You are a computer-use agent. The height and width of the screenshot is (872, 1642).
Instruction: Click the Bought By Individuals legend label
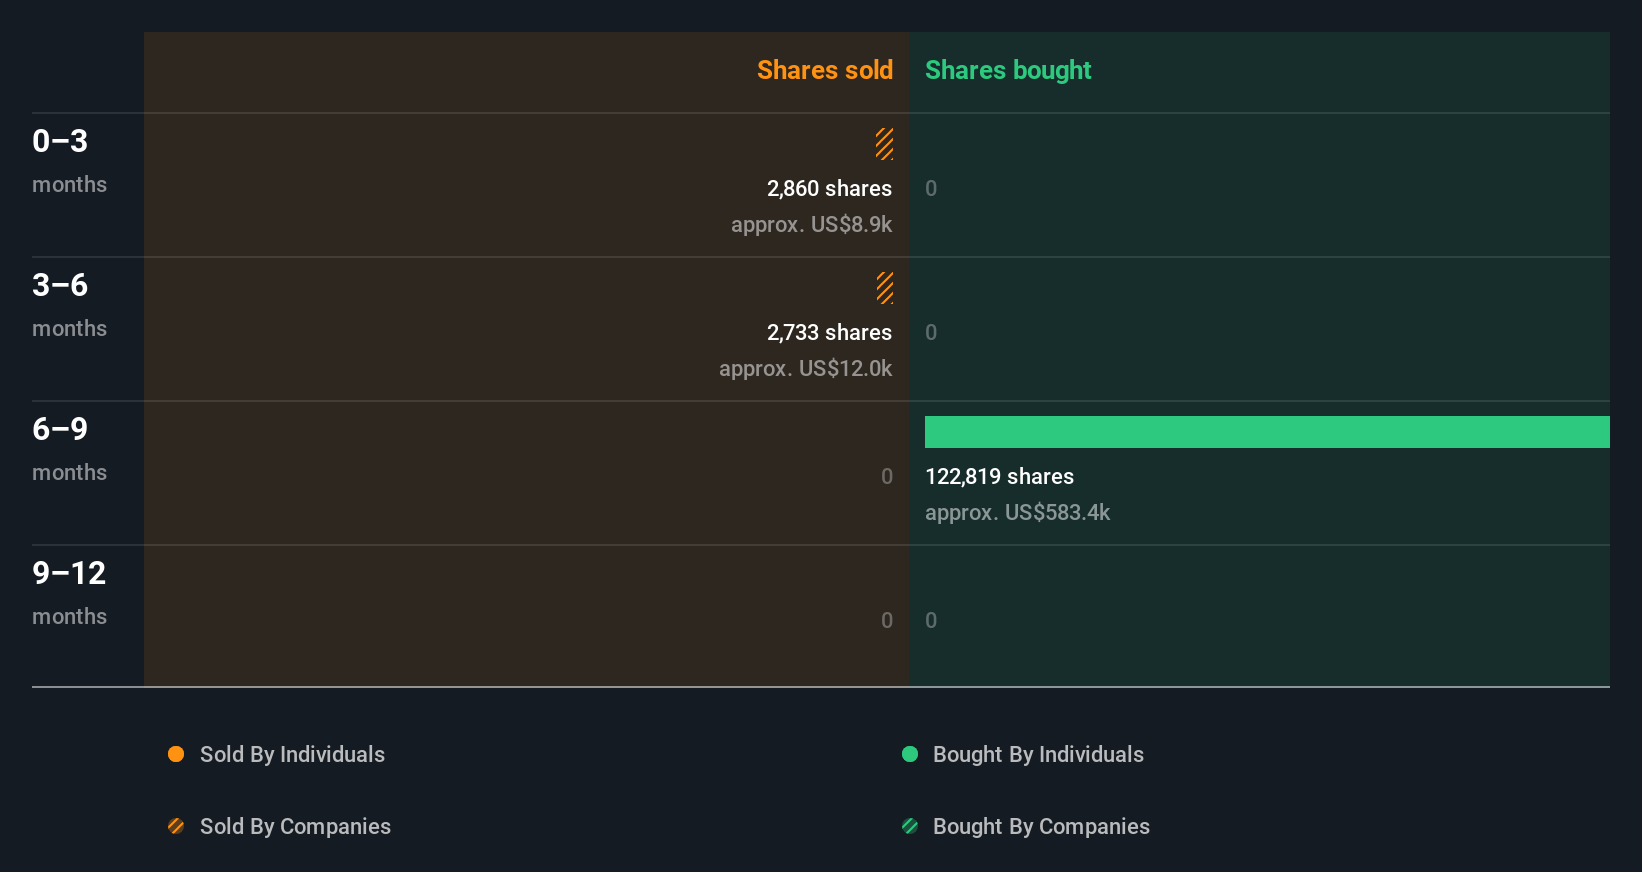pos(1038,754)
